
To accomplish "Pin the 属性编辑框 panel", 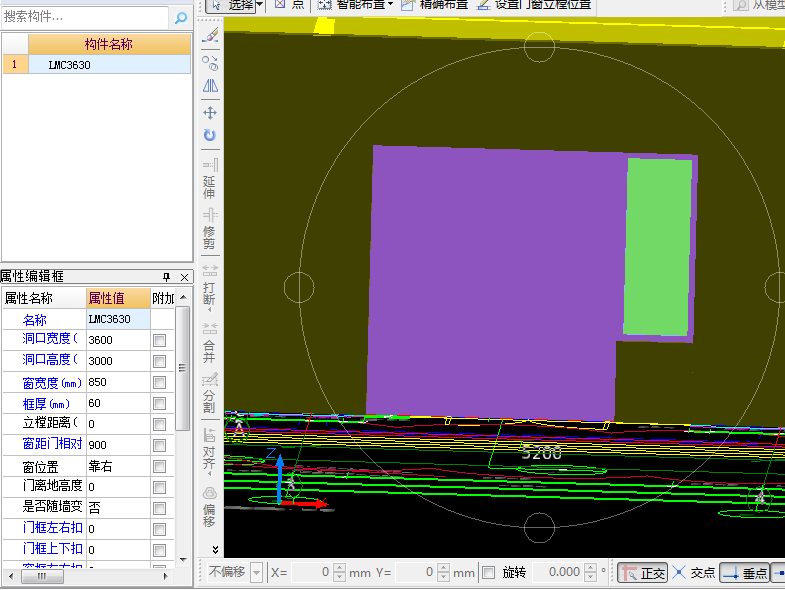I will pyautogui.click(x=167, y=277).
